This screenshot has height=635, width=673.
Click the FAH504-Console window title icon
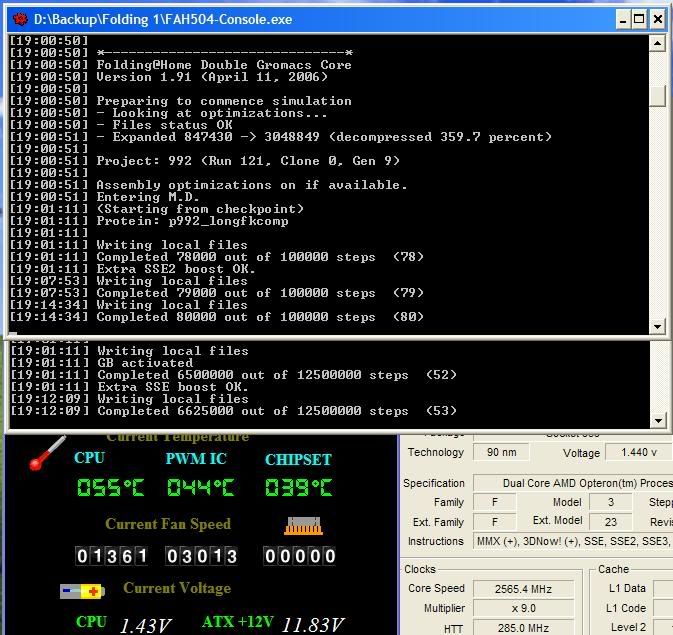coord(20,19)
